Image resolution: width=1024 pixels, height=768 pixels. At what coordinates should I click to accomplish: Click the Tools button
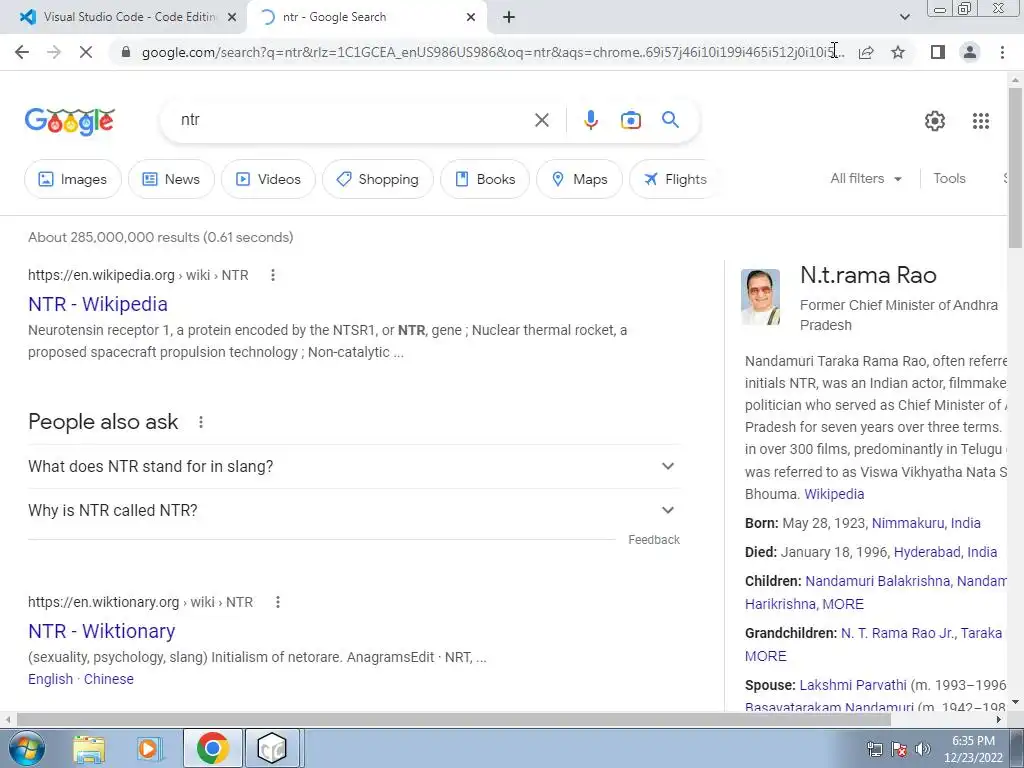[x=949, y=178]
